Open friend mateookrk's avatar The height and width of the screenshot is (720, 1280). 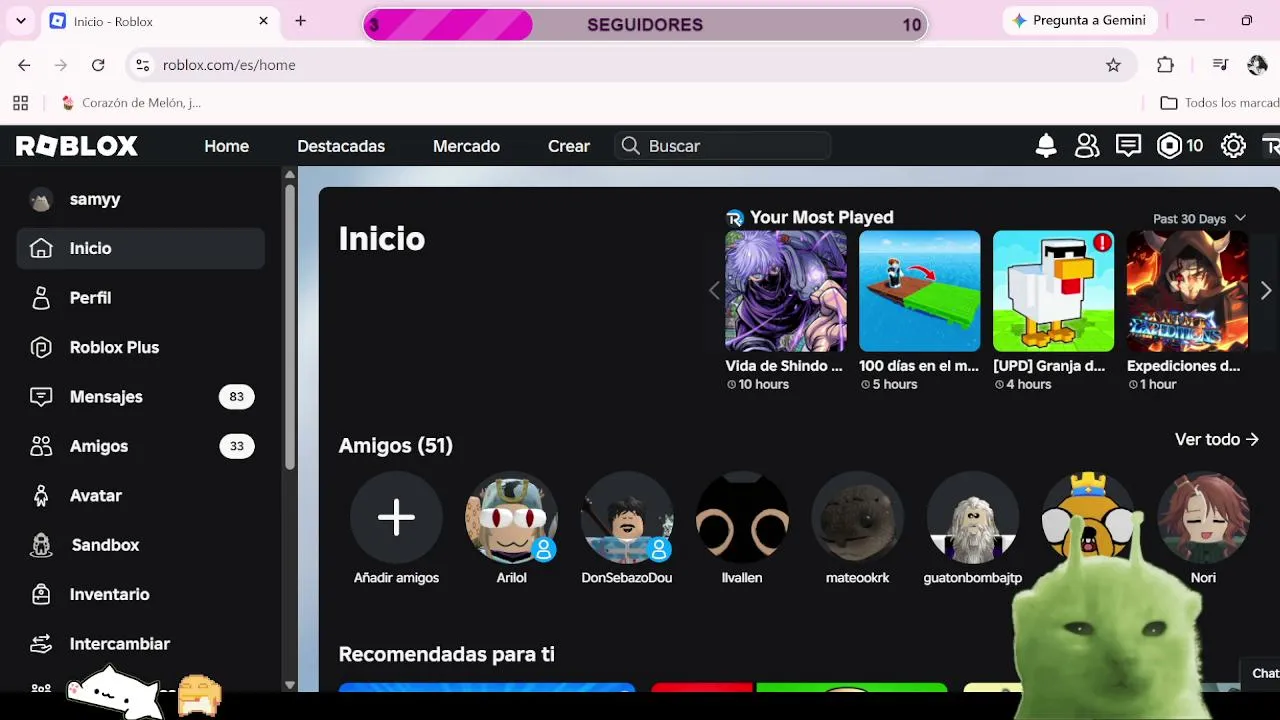tap(857, 517)
